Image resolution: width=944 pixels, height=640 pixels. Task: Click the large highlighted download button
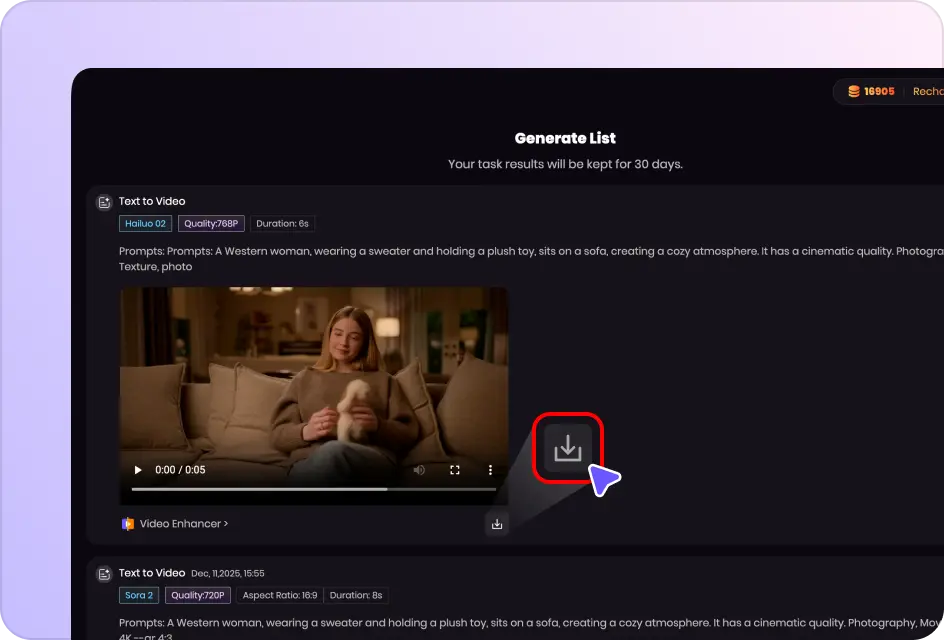click(x=568, y=448)
